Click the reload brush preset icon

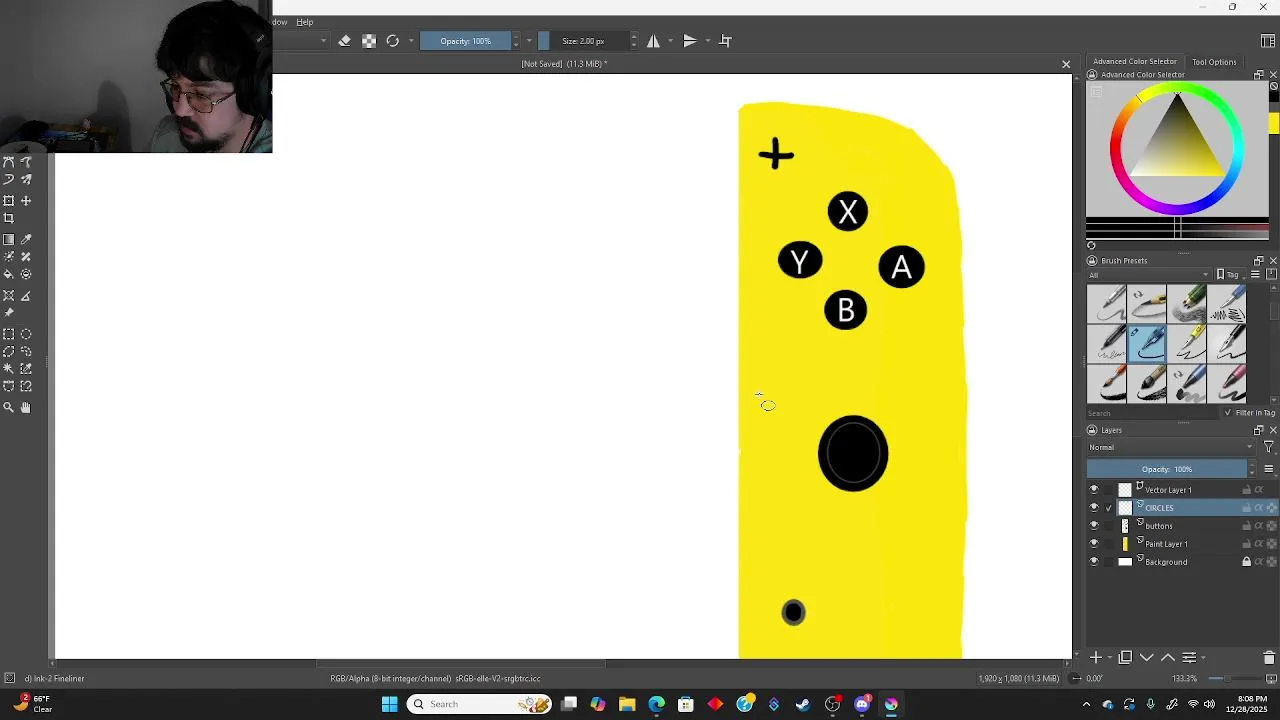point(393,41)
